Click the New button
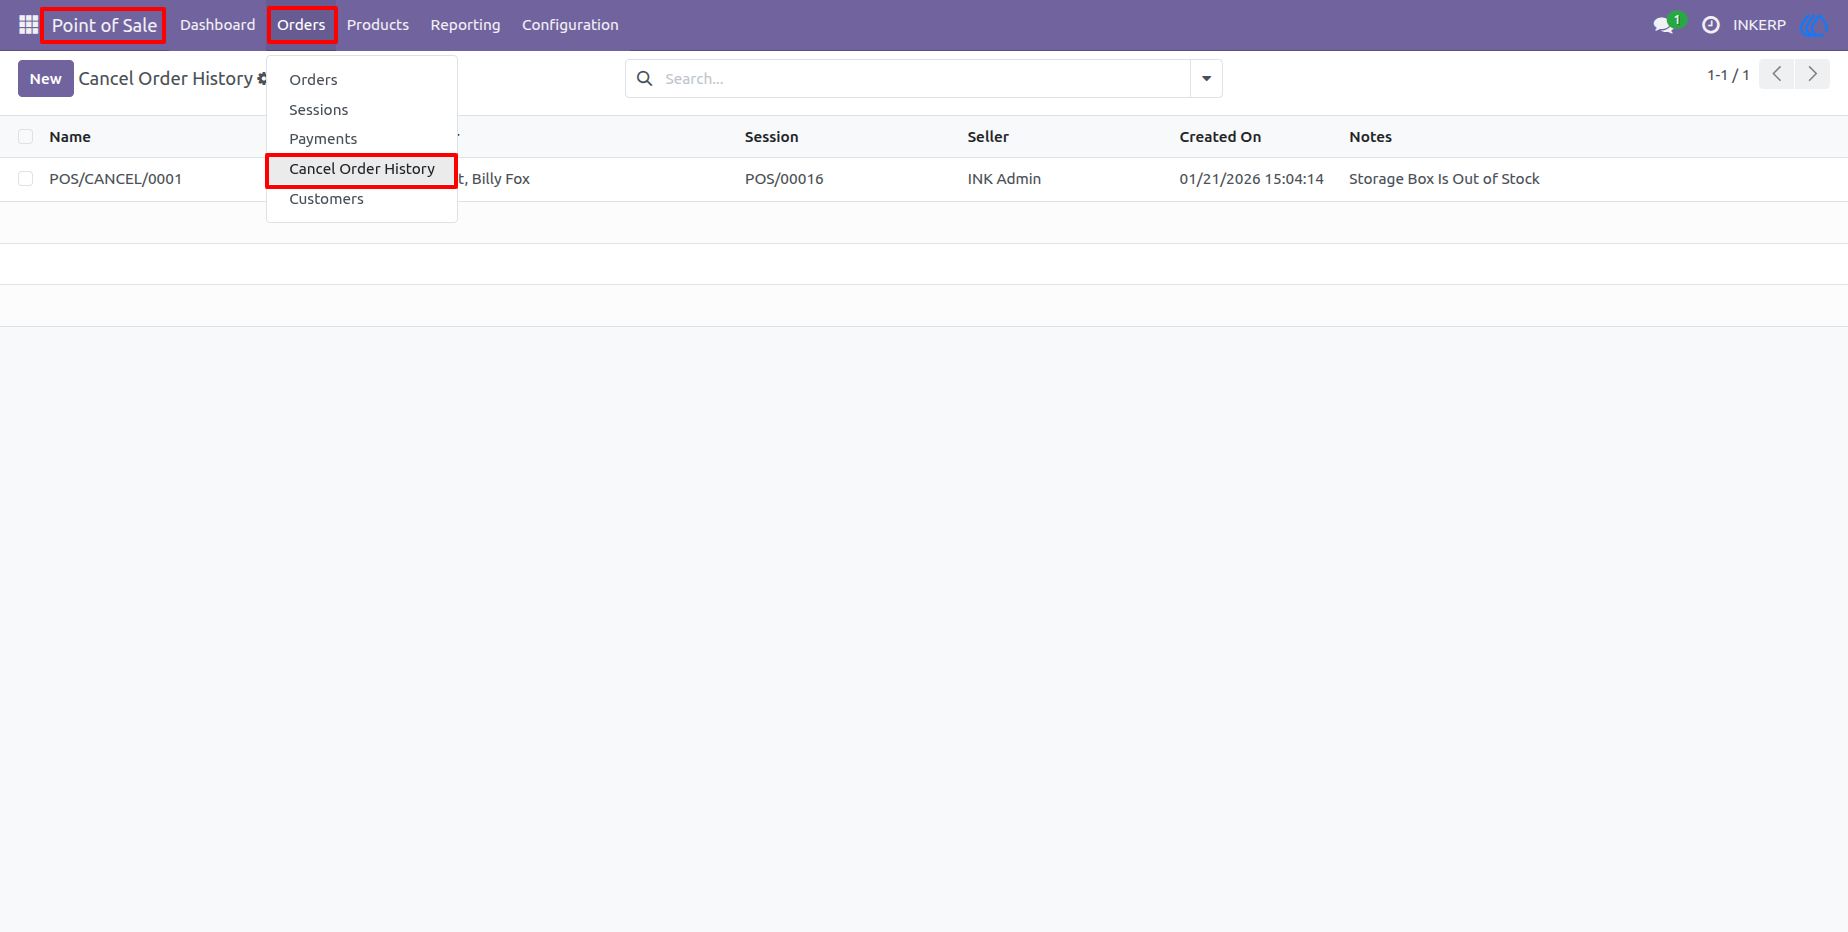Screen dimensions: 1848x932 46,78
